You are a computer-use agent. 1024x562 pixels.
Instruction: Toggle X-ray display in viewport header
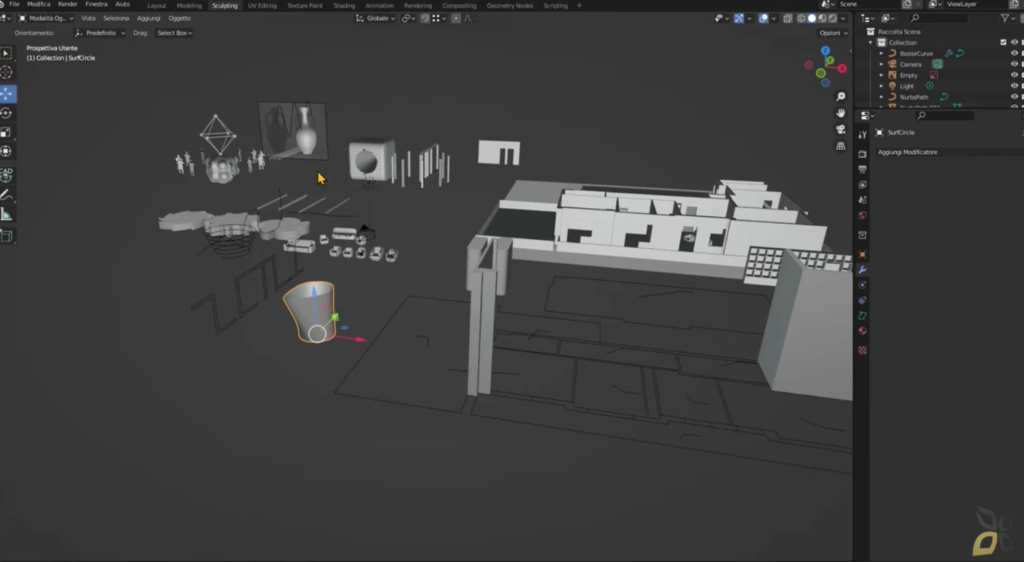788,18
